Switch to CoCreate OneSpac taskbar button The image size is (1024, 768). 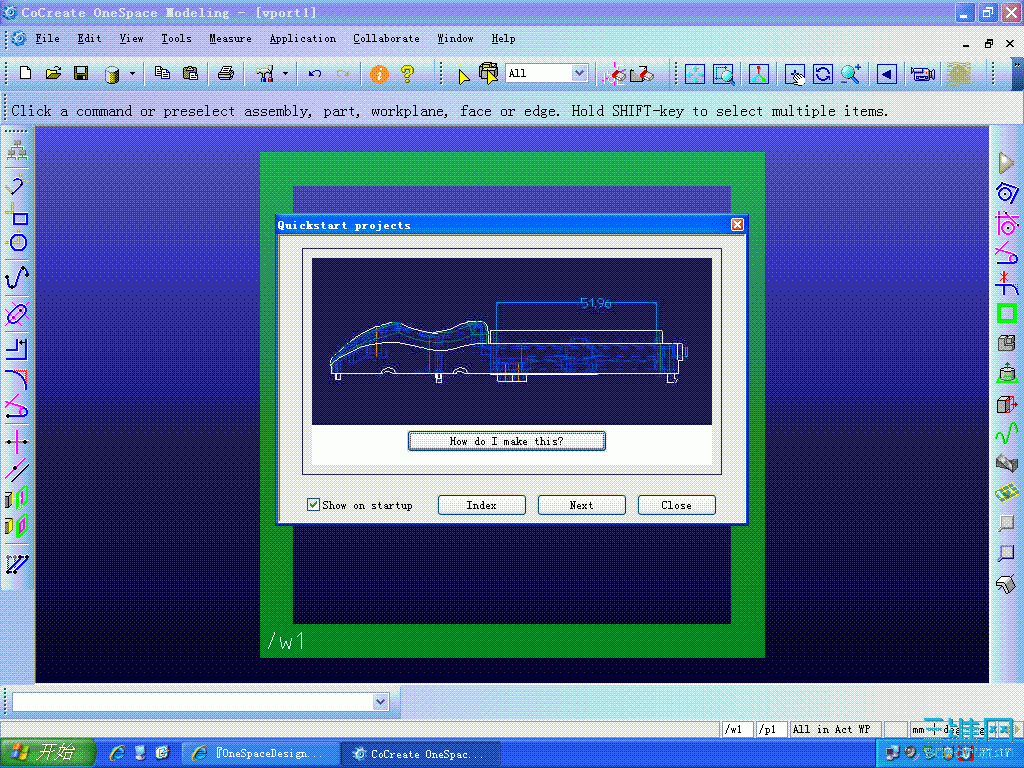[x=421, y=753]
